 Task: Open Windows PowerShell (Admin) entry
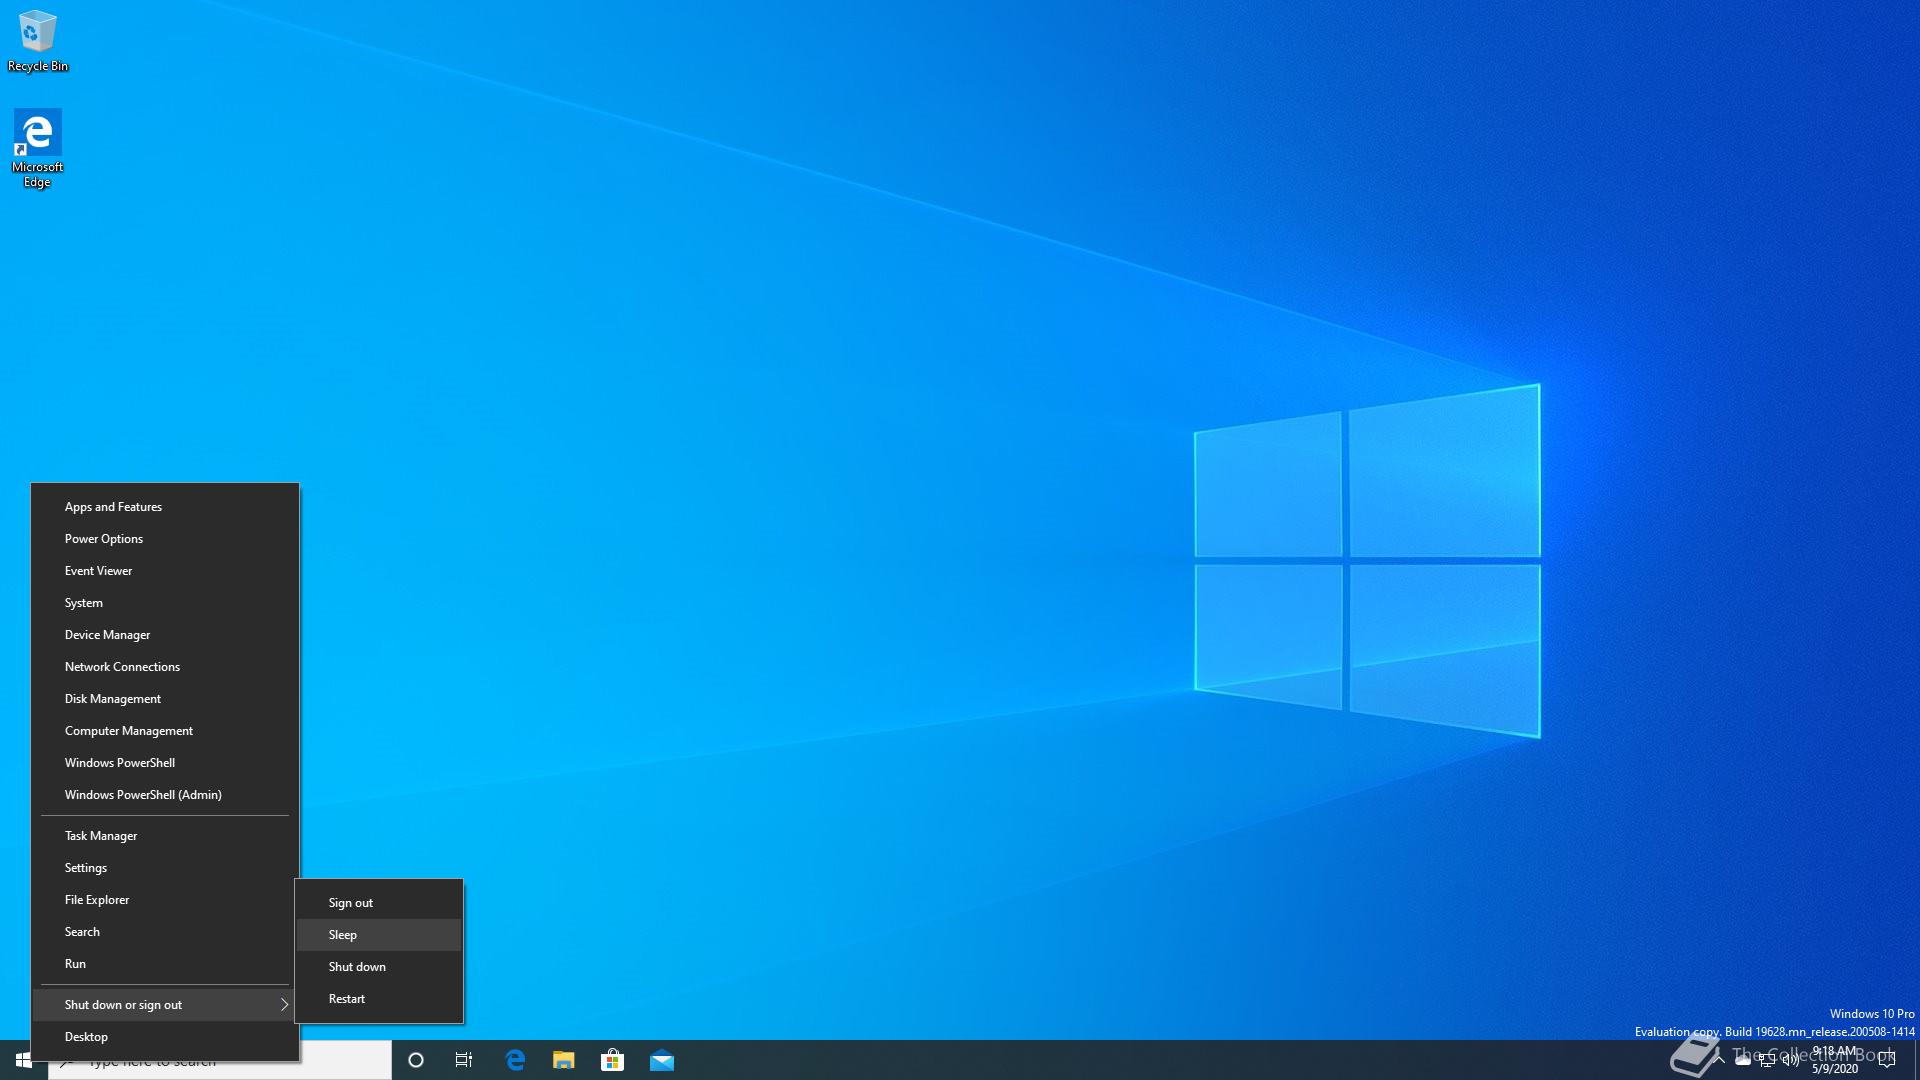tap(143, 795)
